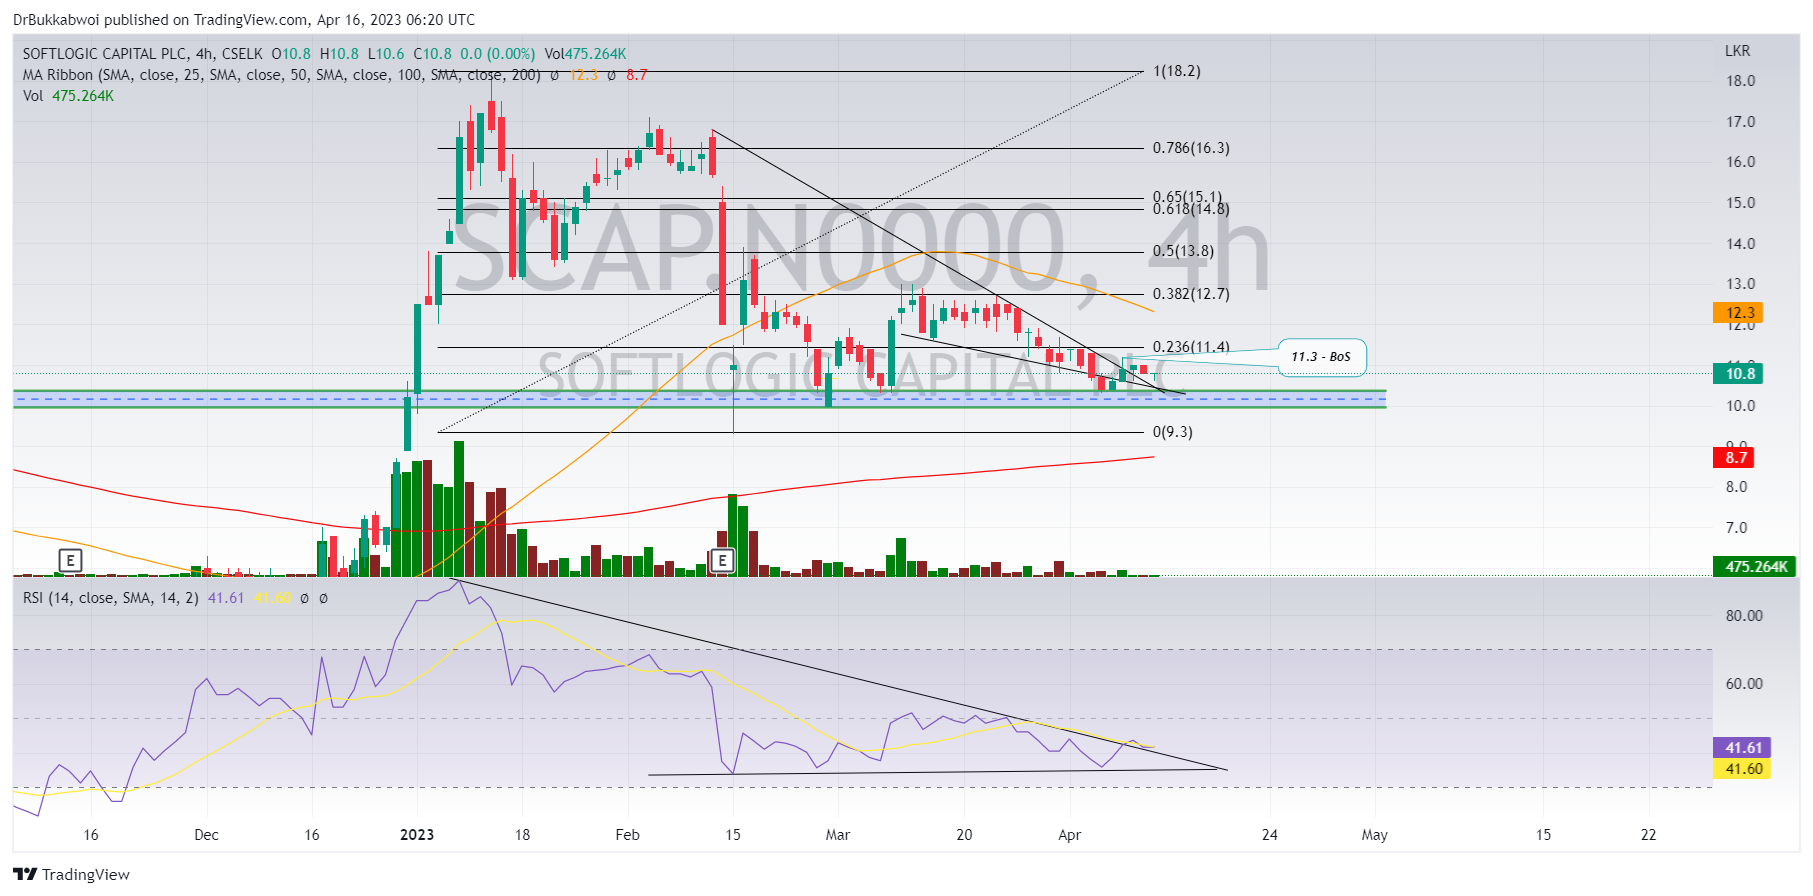Image resolution: width=1813 pixels, height=896 pixels.
Task: Select the 0(9.3) Fibonacci level label
Action: coord(1172,432)
